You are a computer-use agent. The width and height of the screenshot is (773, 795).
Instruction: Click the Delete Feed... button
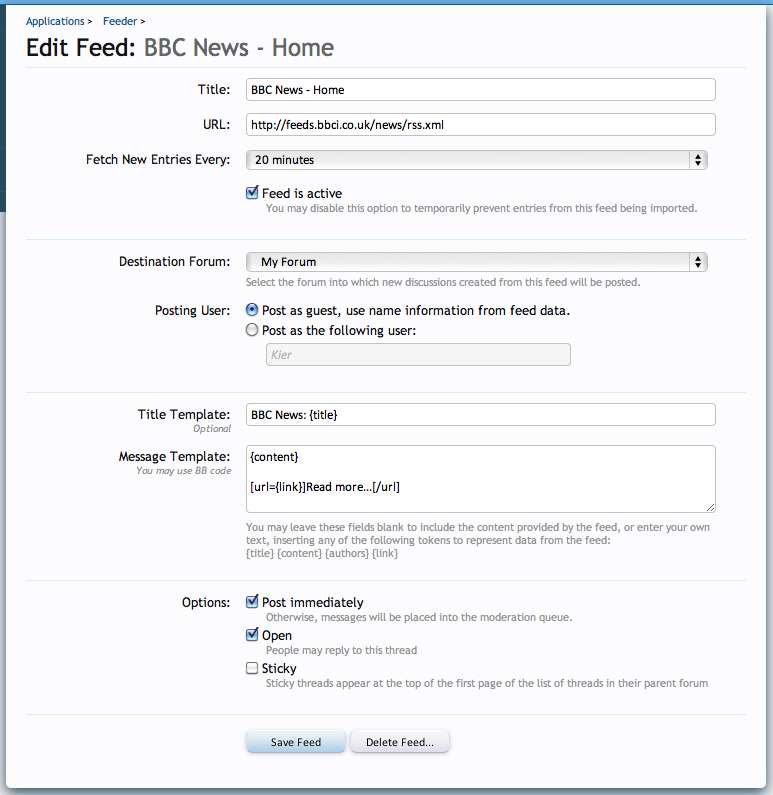coord(399,742)
